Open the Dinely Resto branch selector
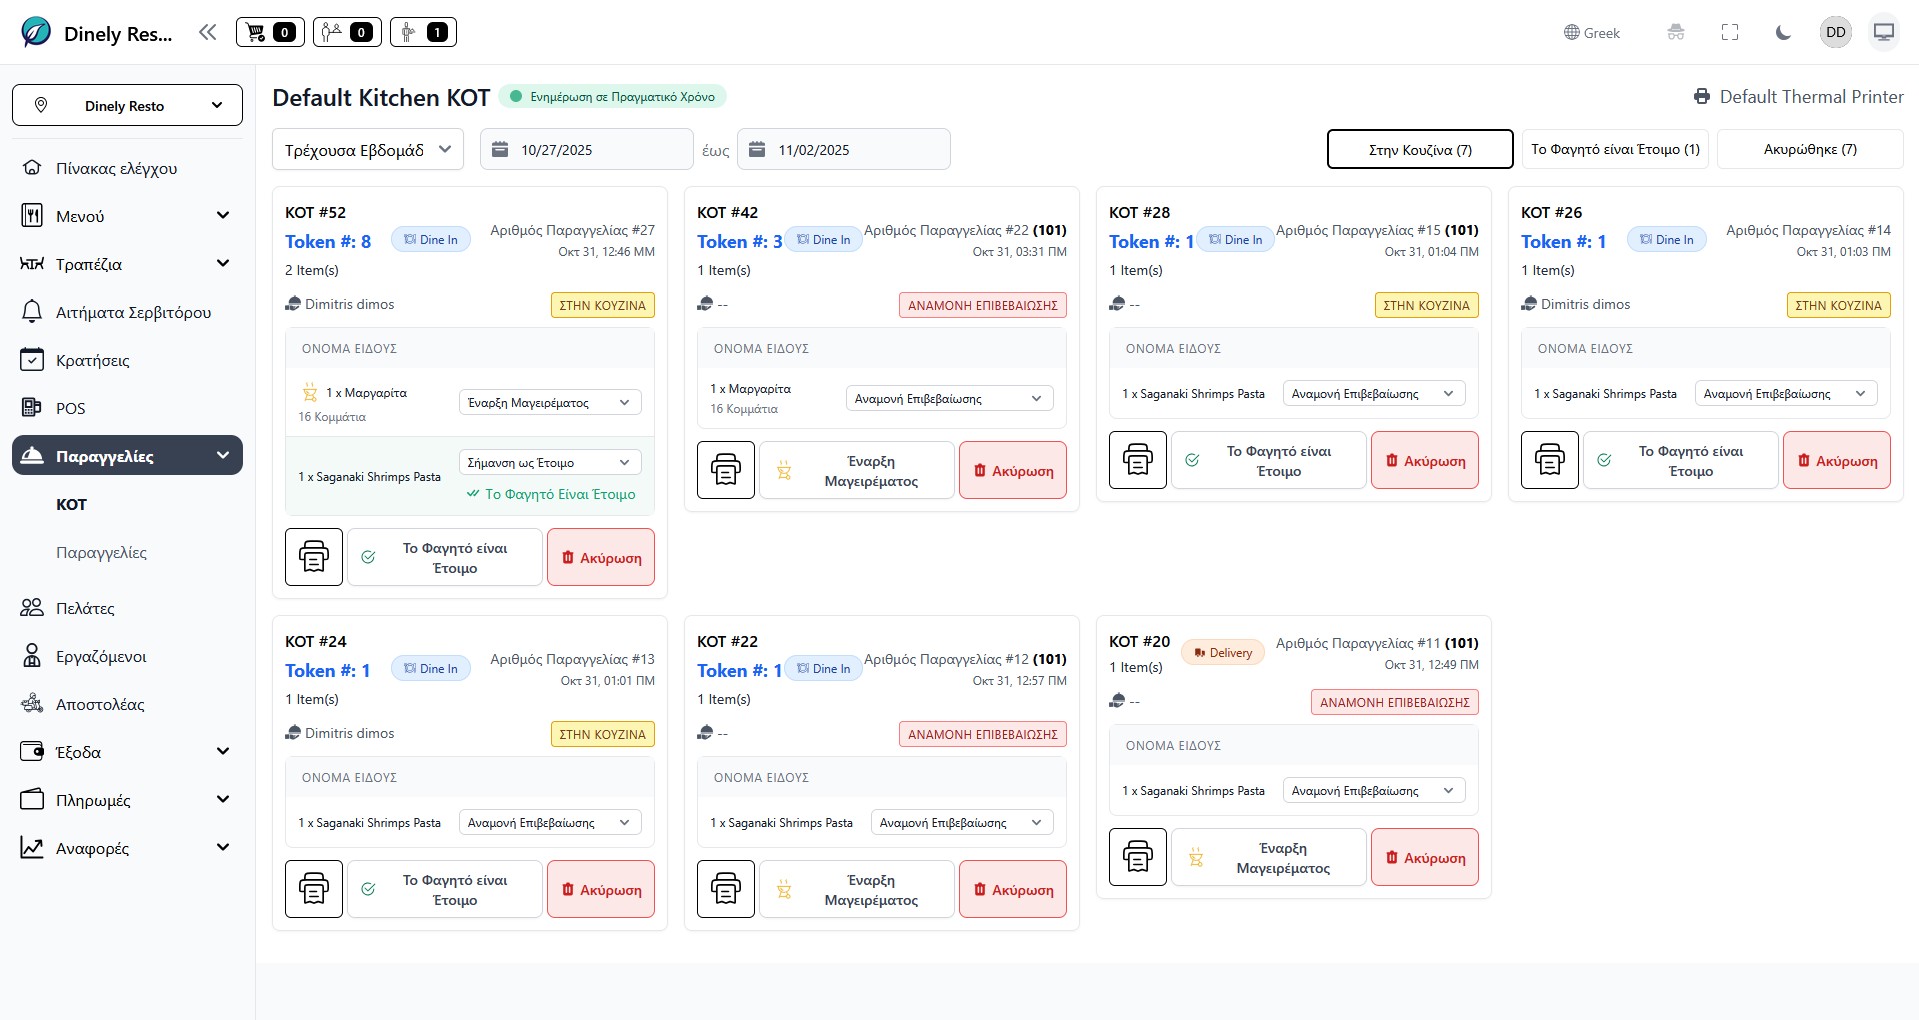Image resolution: width=1919 pixels, height=1020 pixels. point(127,105)
